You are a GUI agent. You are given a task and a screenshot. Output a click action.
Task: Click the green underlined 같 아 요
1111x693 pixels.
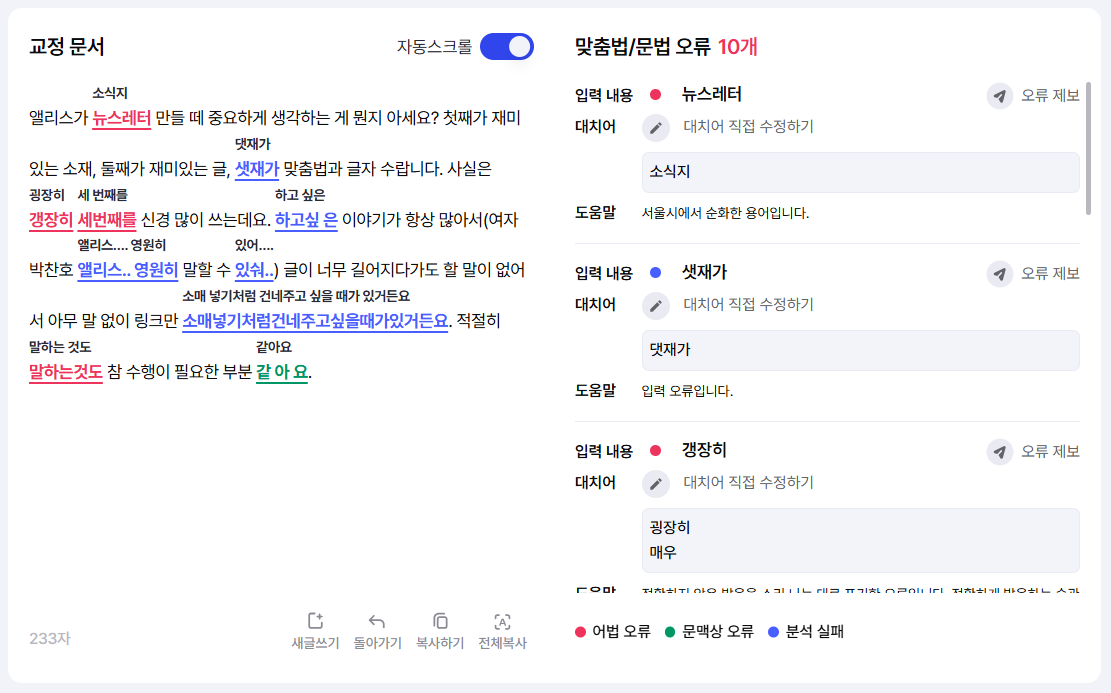click(282, 373)
